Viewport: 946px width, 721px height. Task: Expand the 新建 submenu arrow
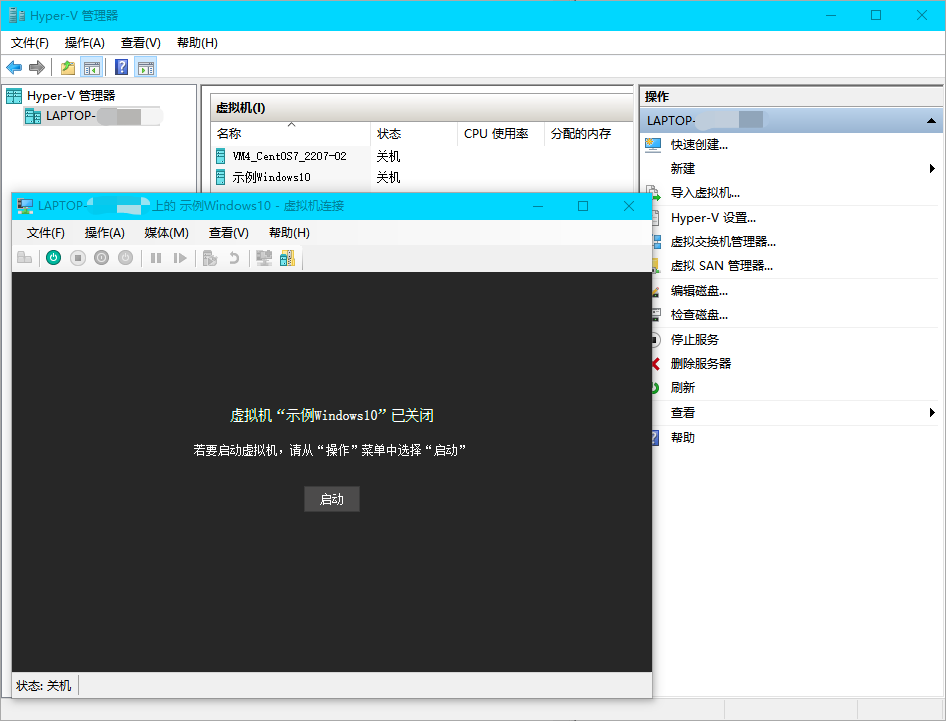932,169
